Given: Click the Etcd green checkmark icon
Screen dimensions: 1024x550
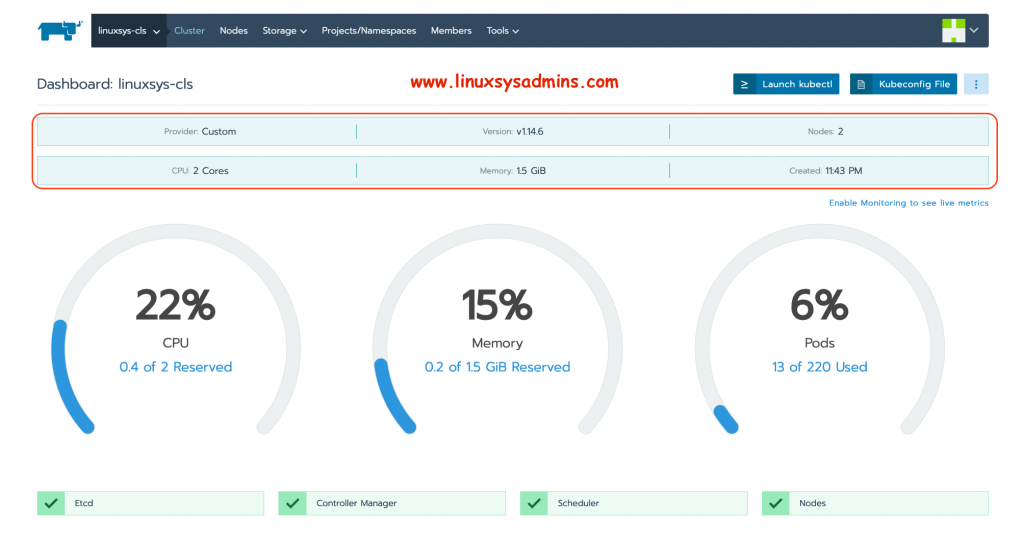Looking at the screenshot, I should 51,503.
